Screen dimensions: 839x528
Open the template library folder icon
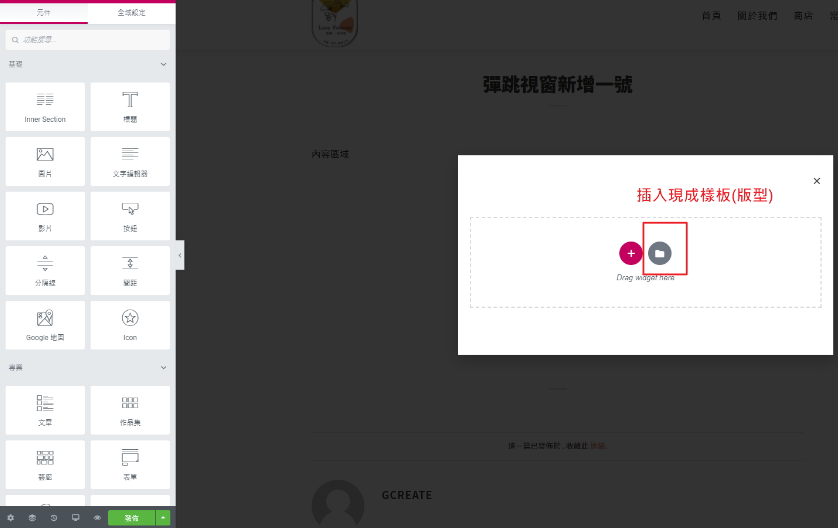(x=659, y=253)
